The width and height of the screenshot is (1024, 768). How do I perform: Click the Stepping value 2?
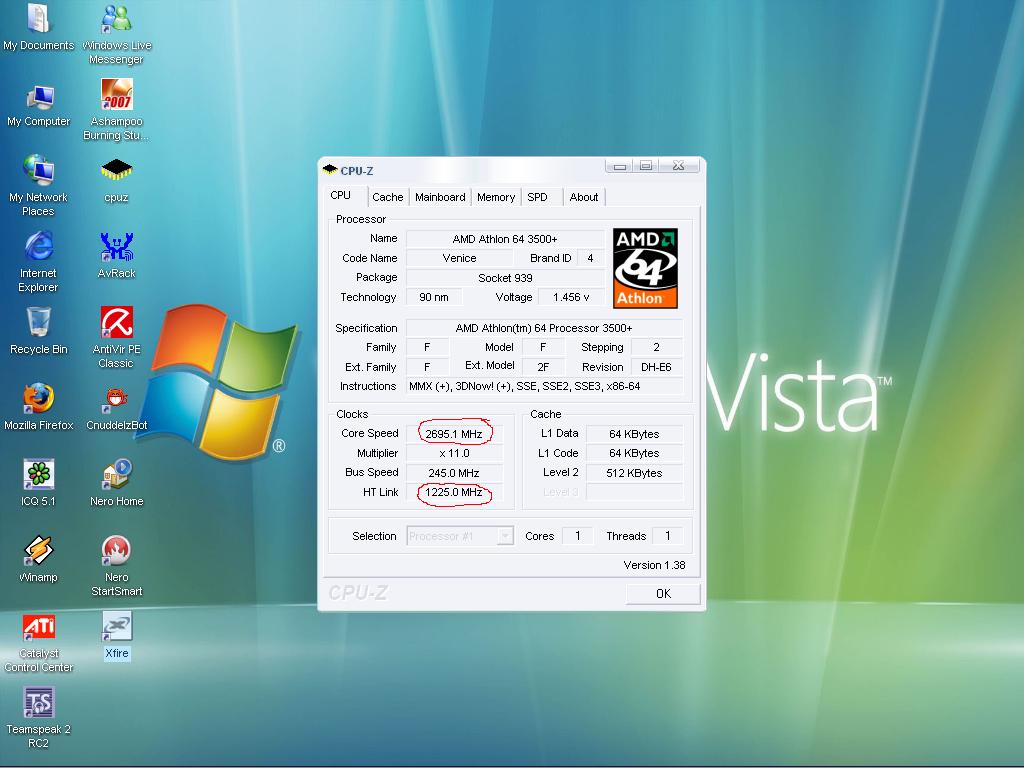click(x=656, y=347)
